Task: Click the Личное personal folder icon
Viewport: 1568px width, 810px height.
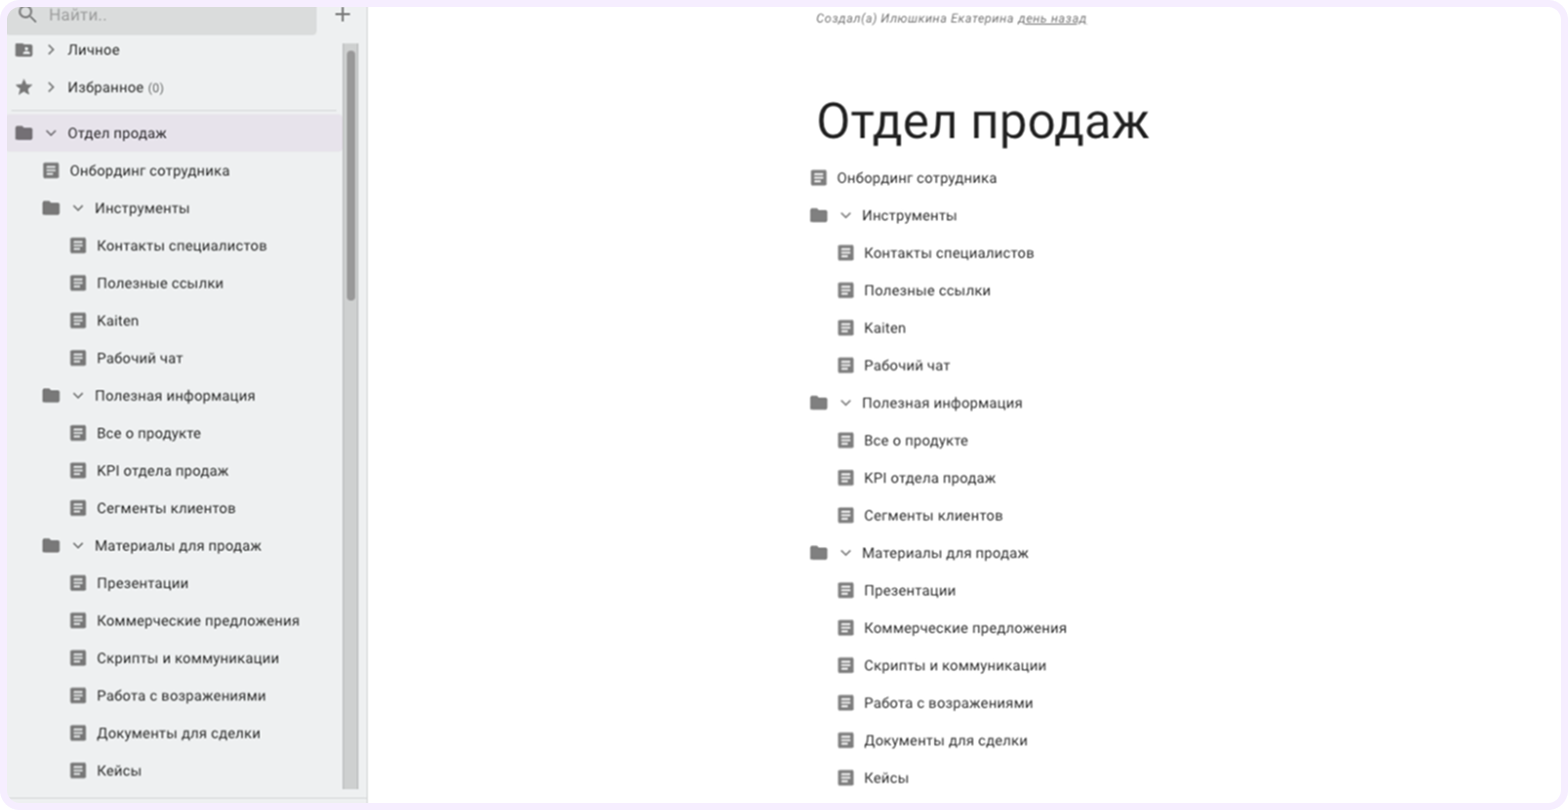Action: [24, 50]
